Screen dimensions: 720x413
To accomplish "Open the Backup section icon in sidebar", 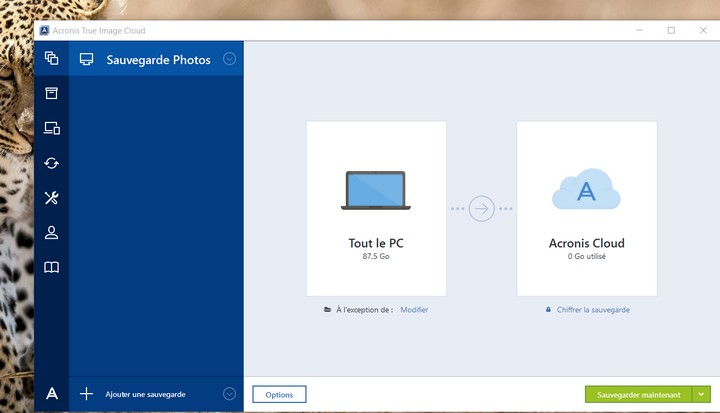I will click(51, 58).
